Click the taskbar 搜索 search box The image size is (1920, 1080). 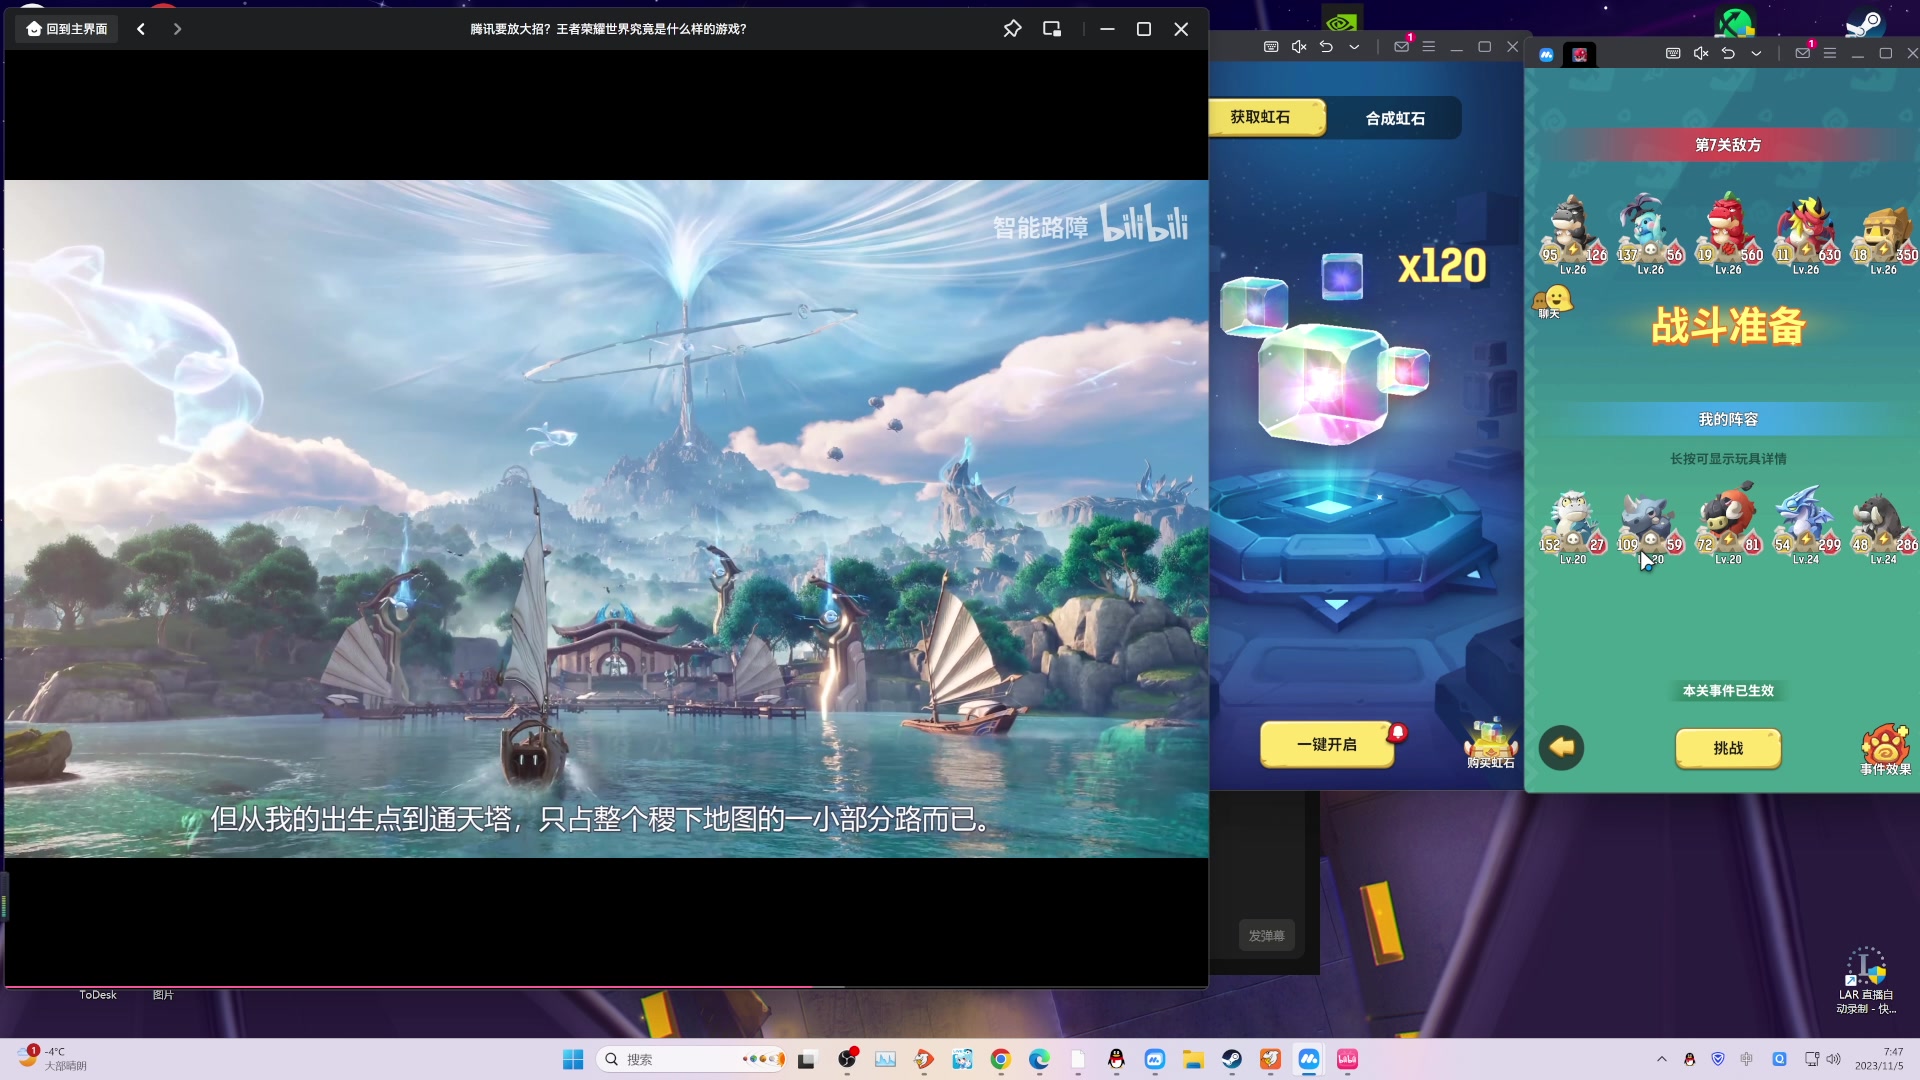click(x=691, y=1059)
